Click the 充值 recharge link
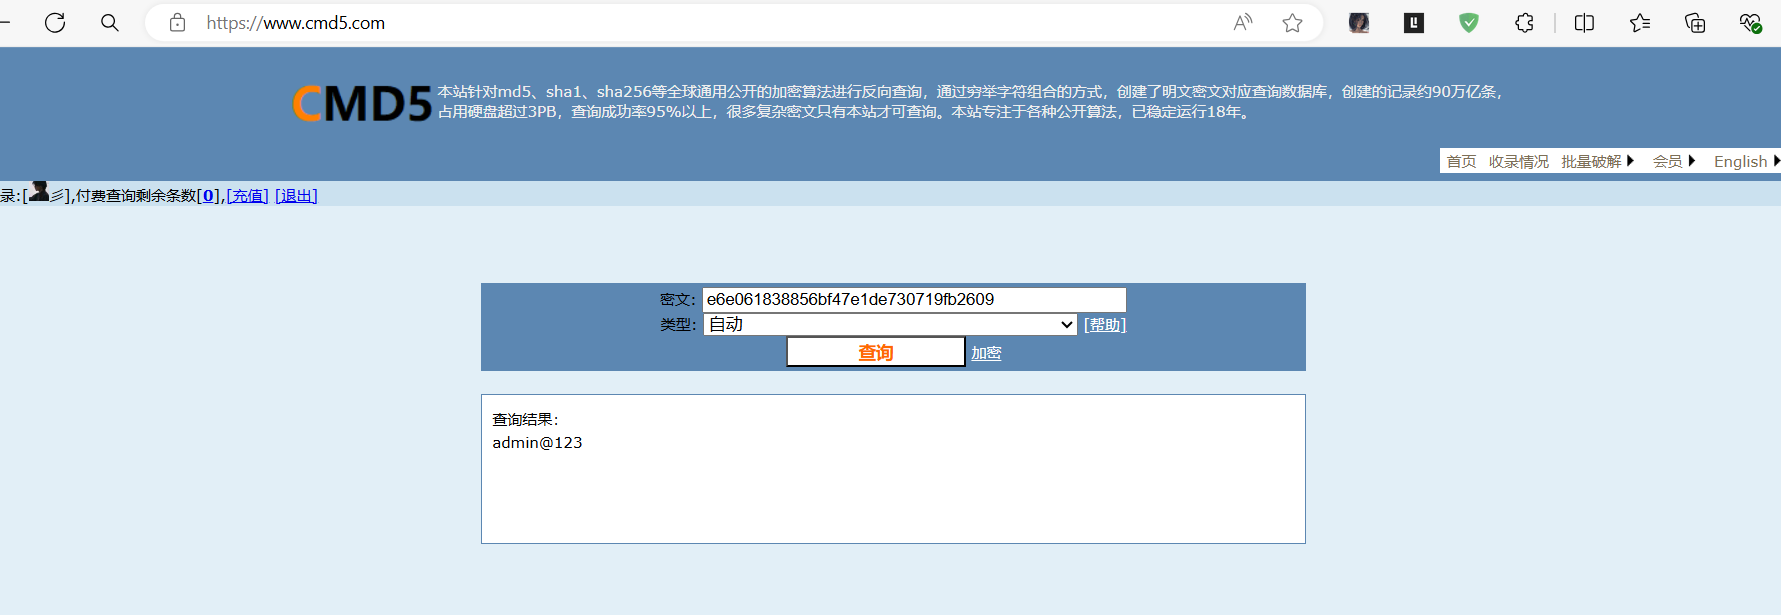Viewport: 1781px width, 615px height. point(247,196)
